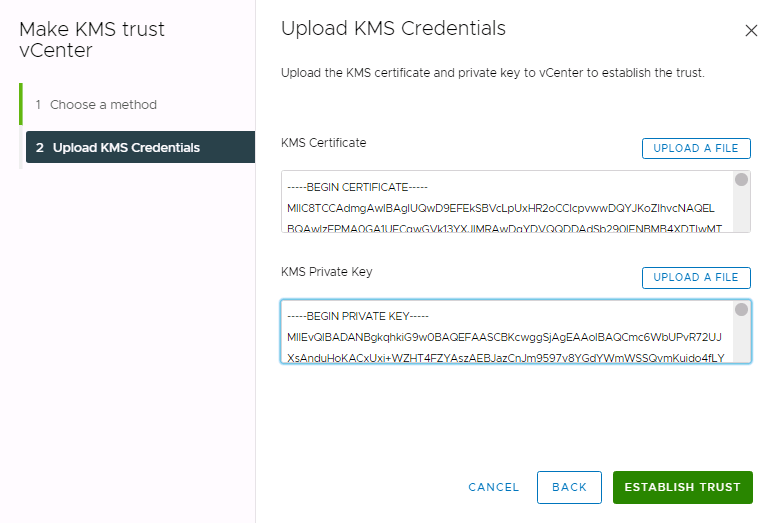Go to the Choose a method step
Image resolution: width=771 pixels, height=523 pixels.
pyautogui.click(x=104, y=105)
